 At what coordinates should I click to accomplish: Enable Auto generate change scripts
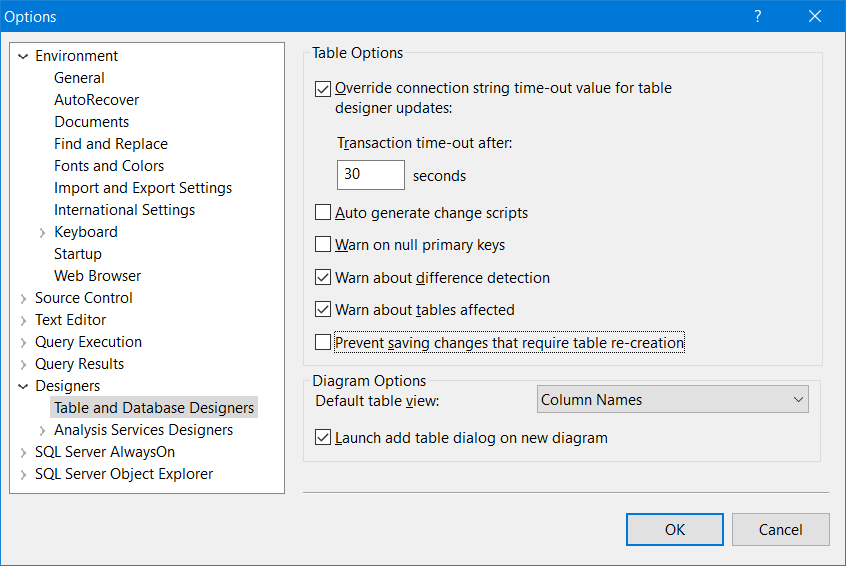[323, 213]
